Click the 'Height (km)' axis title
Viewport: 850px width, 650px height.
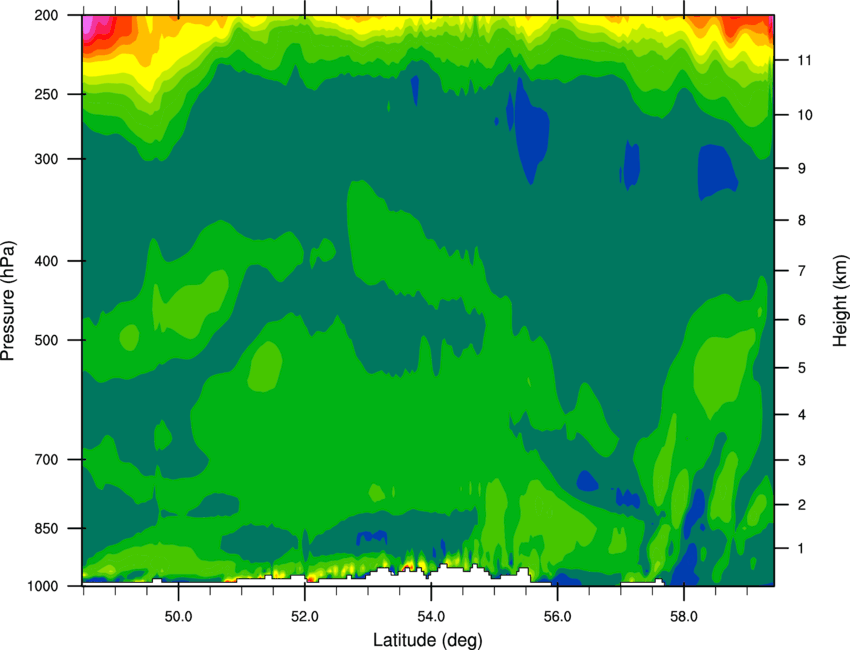(840, 300)
